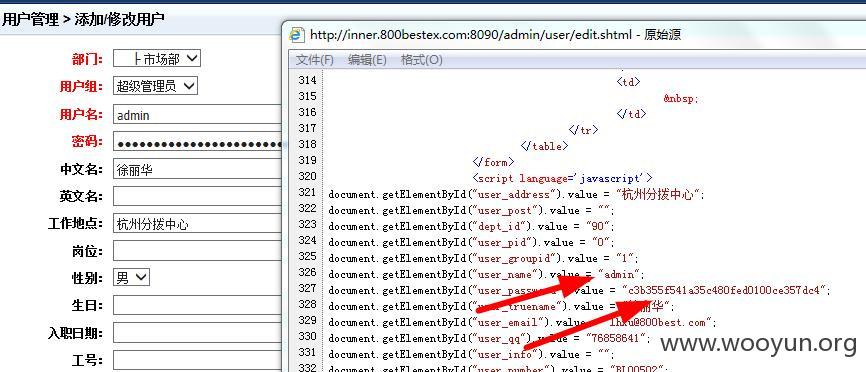The width and height of the screenshot is (866, 372).
Task: Click the user_email value at 800best.com
Action: point(659,322)
